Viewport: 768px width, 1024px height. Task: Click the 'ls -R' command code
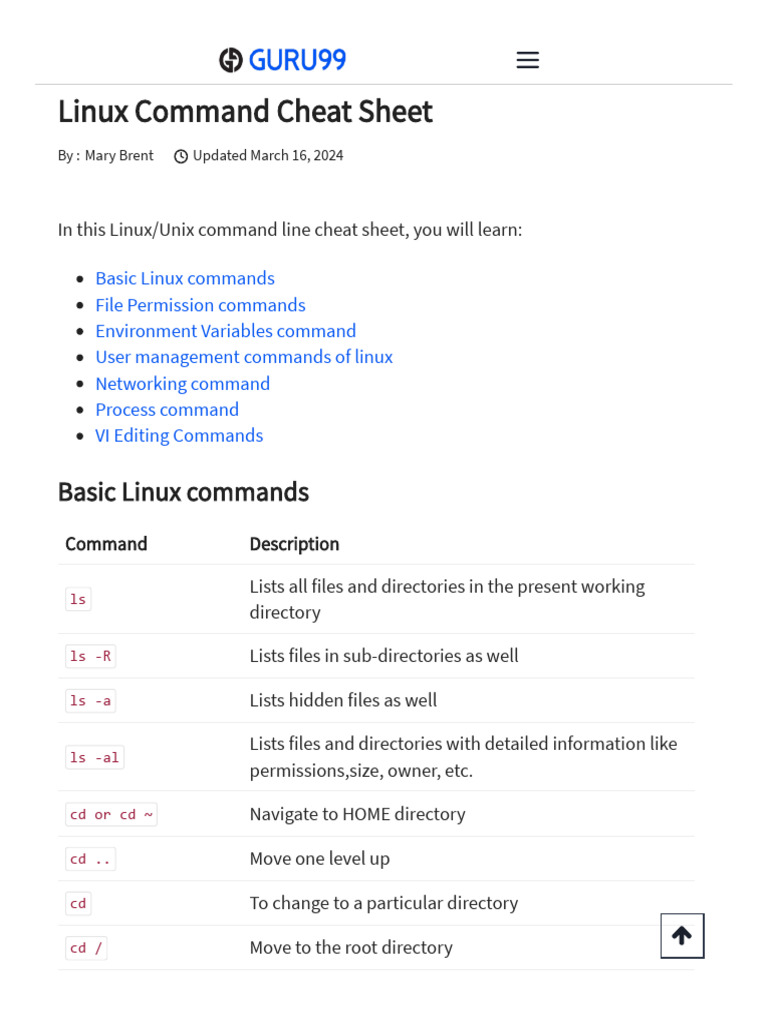point(90,656)
